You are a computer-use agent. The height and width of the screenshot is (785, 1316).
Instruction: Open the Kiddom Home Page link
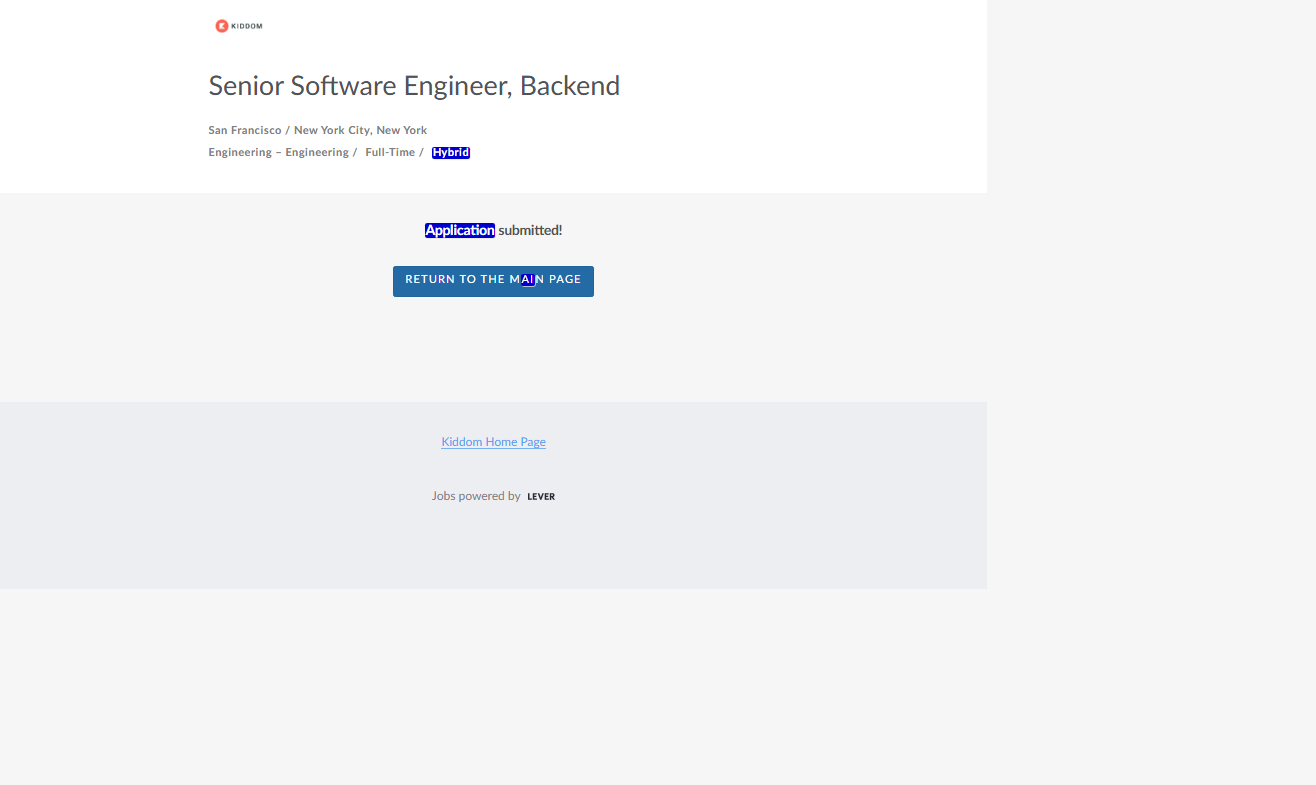(x=493, y=442)
